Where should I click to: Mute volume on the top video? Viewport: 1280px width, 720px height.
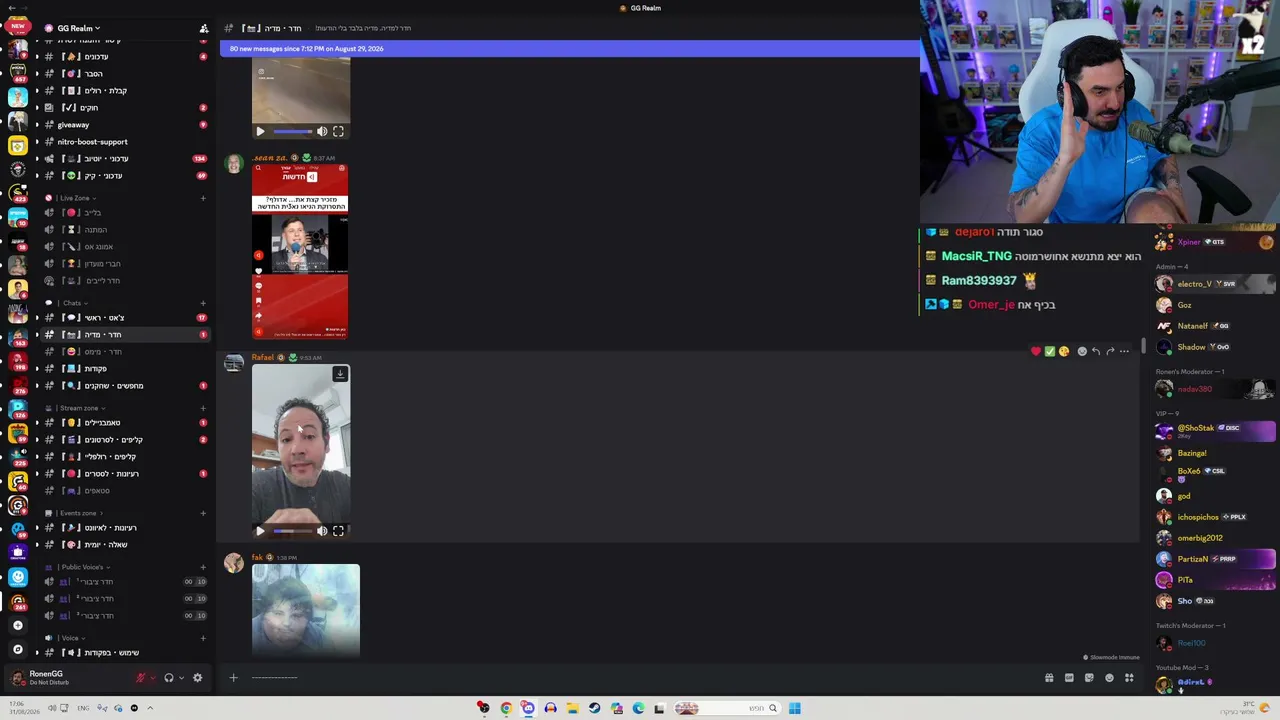[322, 131]
